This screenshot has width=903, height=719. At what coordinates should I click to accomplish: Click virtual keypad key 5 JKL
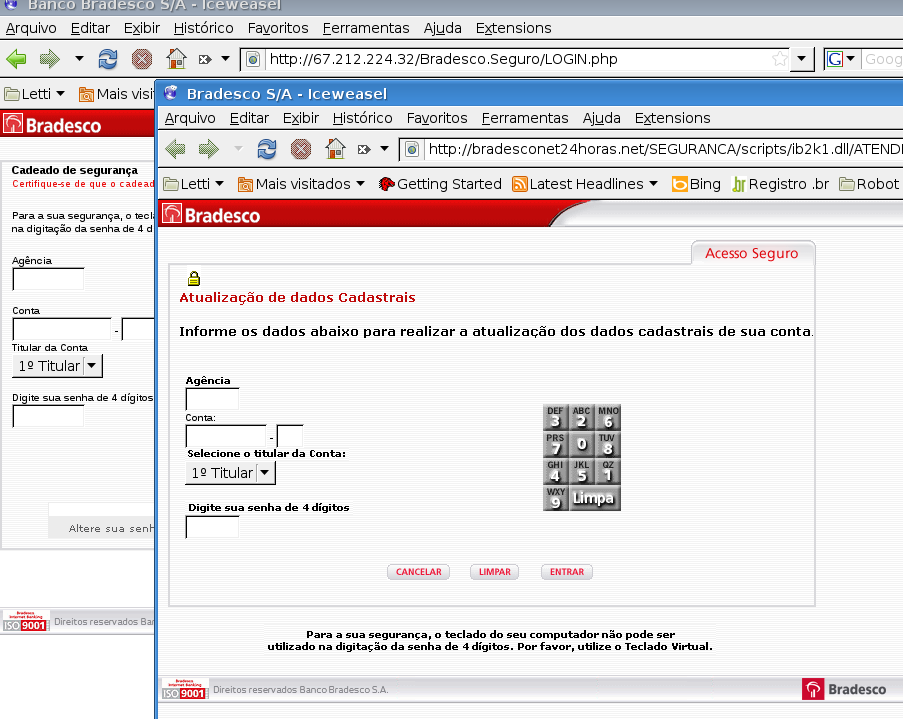click(x=581, y=471)
